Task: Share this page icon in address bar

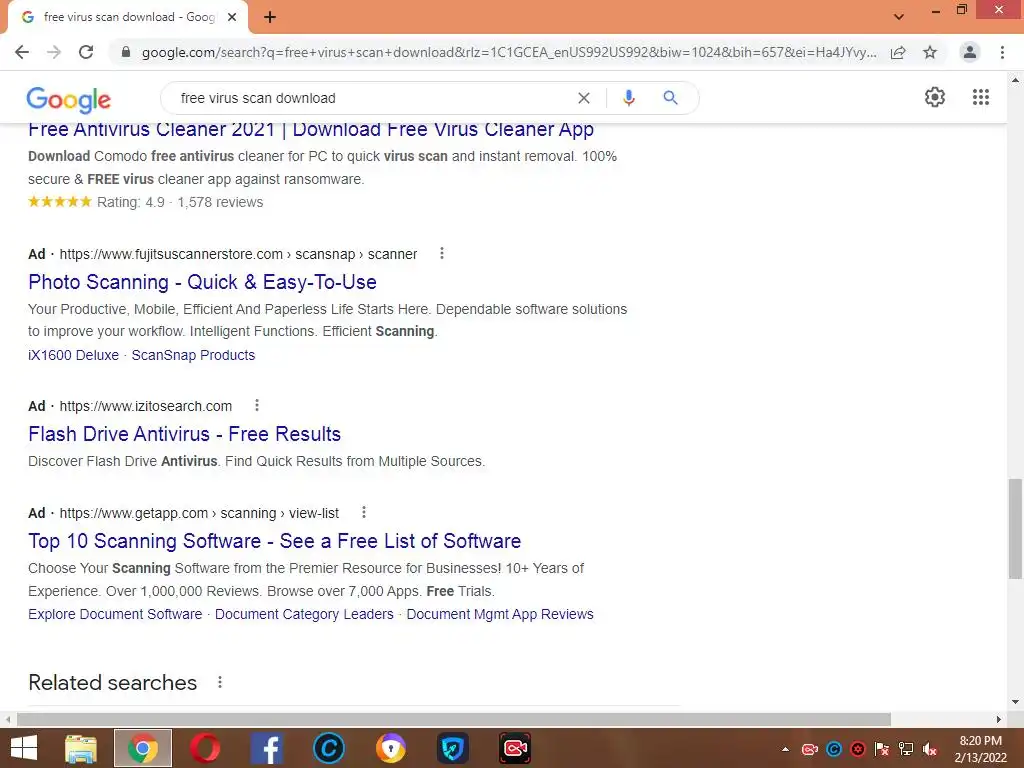Action: point(898,52)
